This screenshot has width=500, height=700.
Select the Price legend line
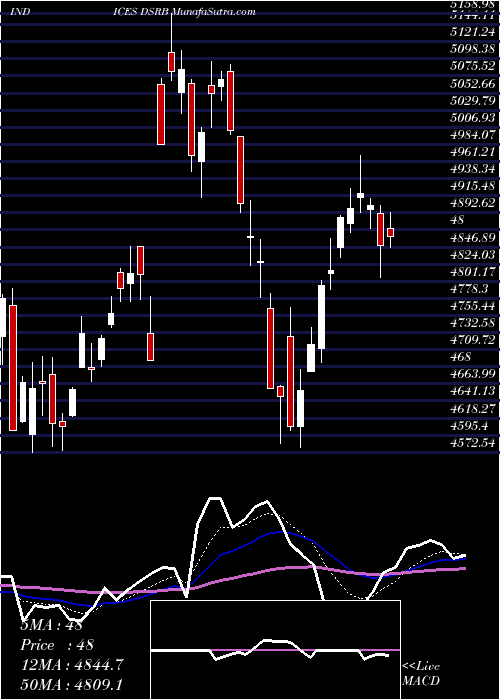57,645
